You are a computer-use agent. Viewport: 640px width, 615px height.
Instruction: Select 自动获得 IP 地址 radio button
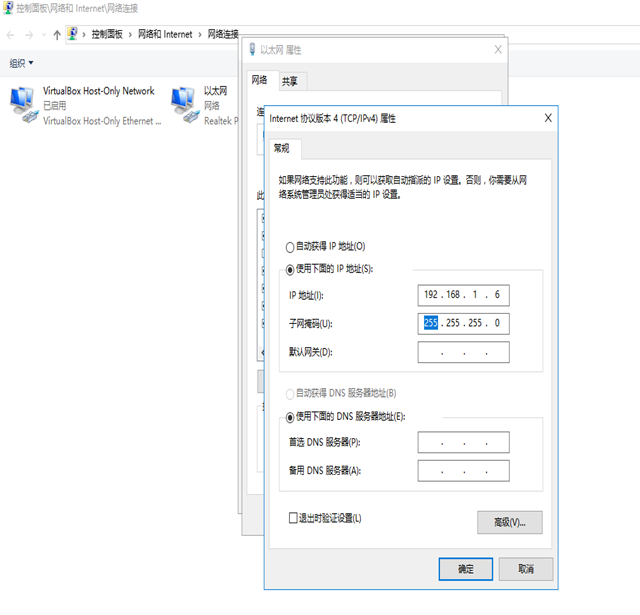click(290, 247)
